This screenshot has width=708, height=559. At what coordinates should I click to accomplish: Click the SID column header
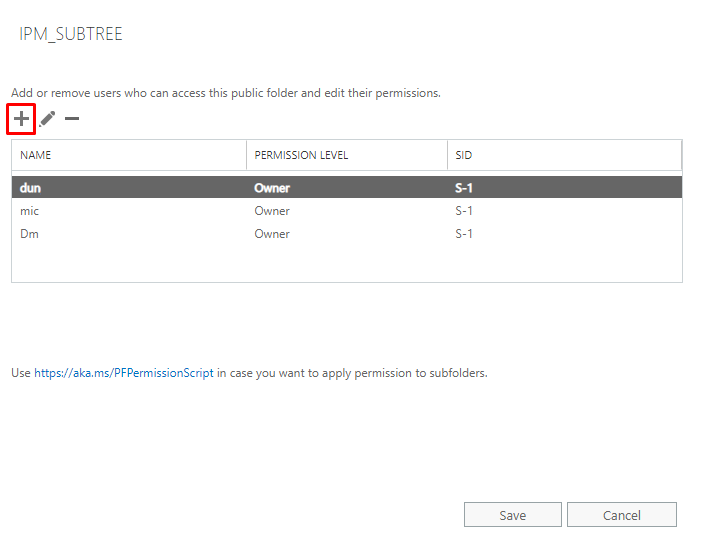tap(463, 156)
